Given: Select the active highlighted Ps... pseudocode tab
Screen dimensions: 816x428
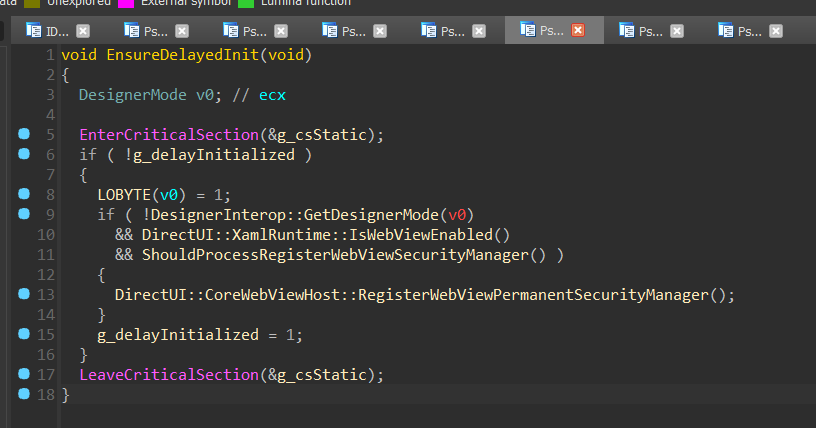Looking at the screenshot, I should (x=552, y=31).
